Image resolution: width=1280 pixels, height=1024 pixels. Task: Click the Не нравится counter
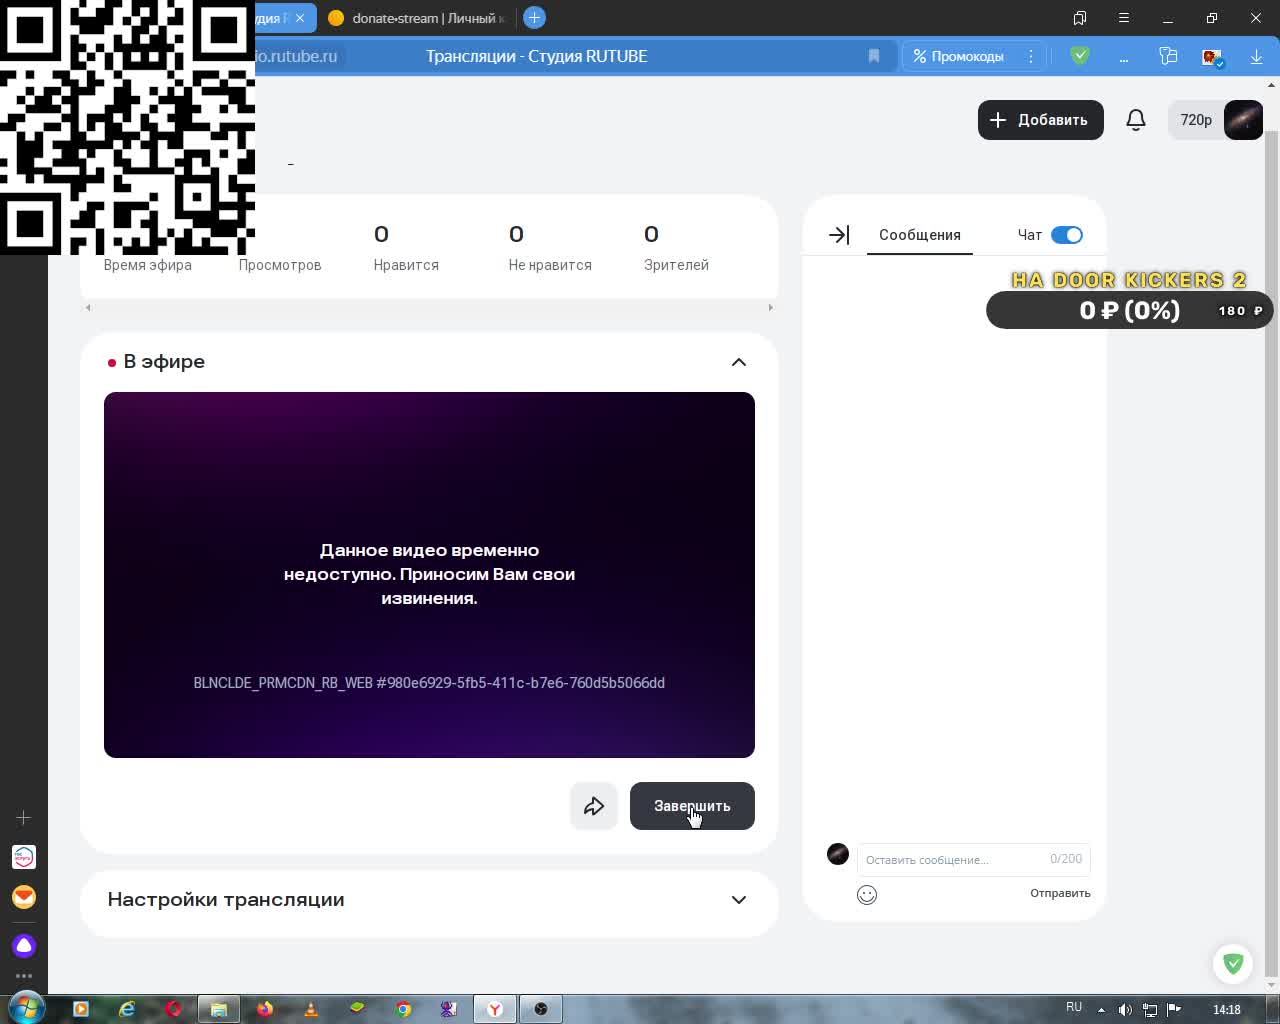point(550,248)
